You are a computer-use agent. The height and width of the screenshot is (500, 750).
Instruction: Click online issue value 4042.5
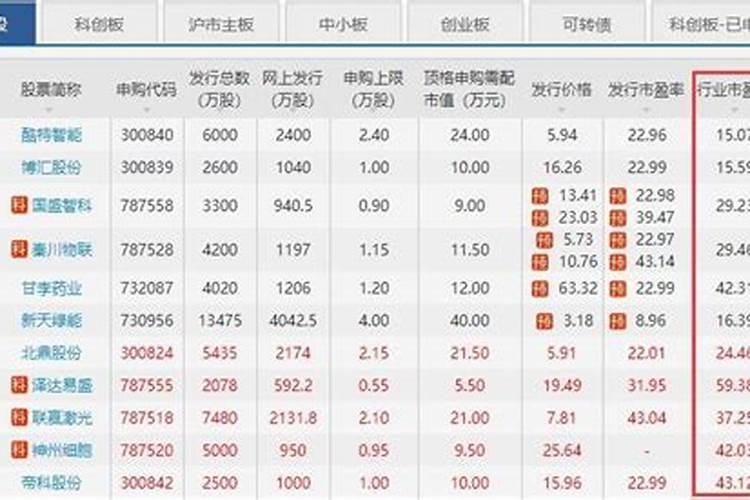[293, 320]
